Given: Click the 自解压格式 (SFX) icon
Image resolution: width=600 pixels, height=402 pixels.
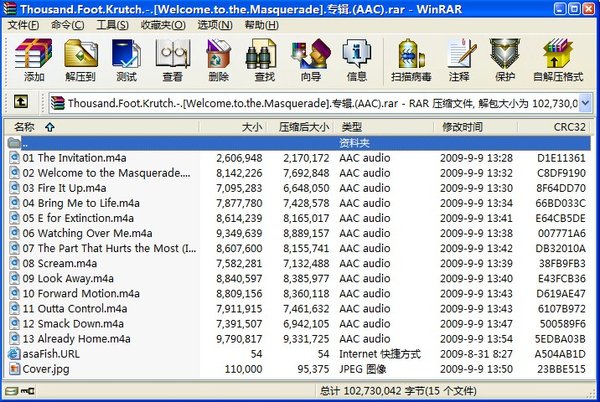Looking at the screenshot, I should (x=558, y=54).
